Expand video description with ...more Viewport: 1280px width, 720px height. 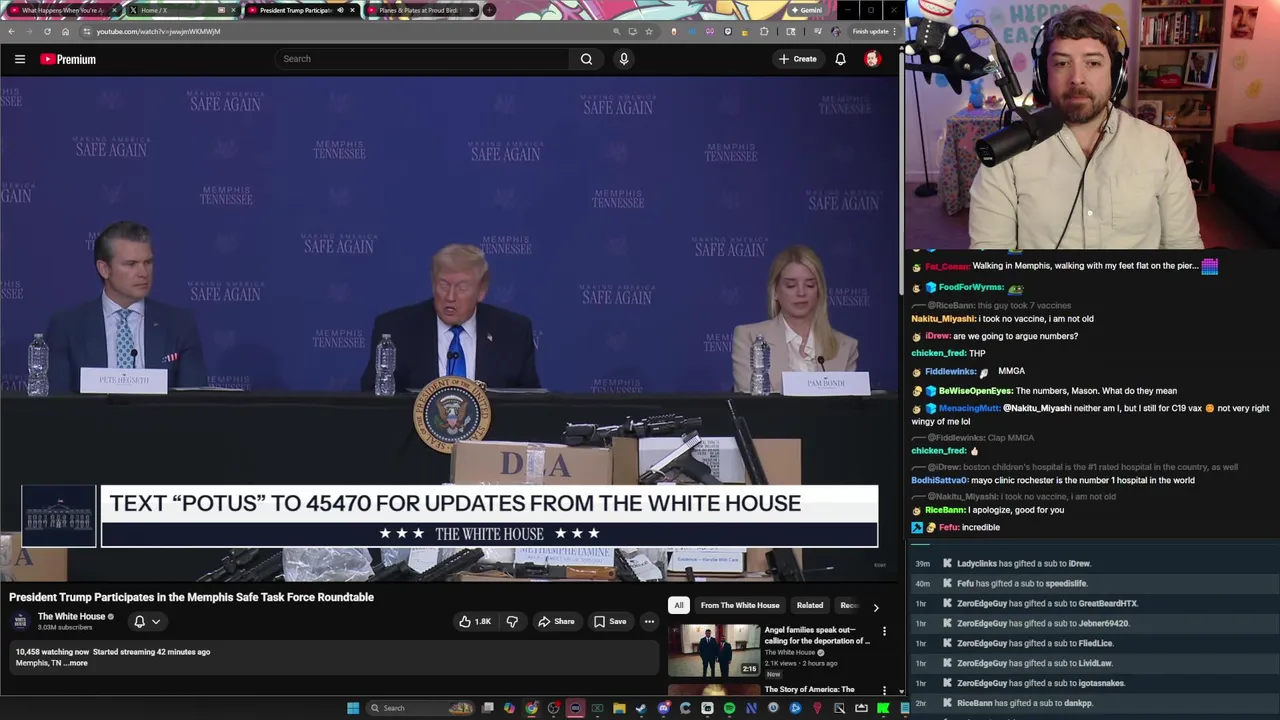point(76,663)
